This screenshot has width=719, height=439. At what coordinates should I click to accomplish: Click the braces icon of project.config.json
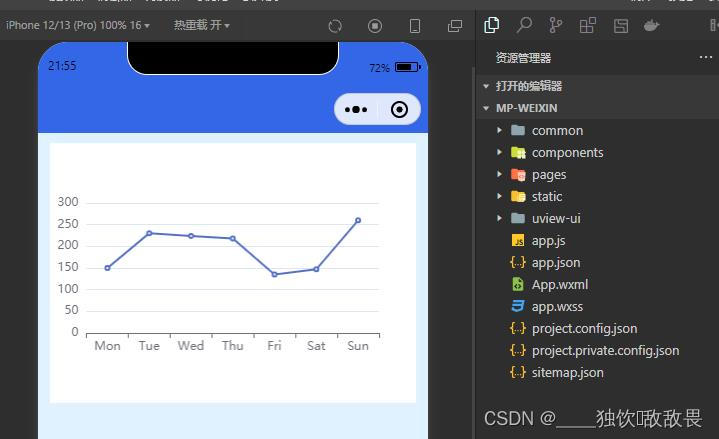[518, 328]
